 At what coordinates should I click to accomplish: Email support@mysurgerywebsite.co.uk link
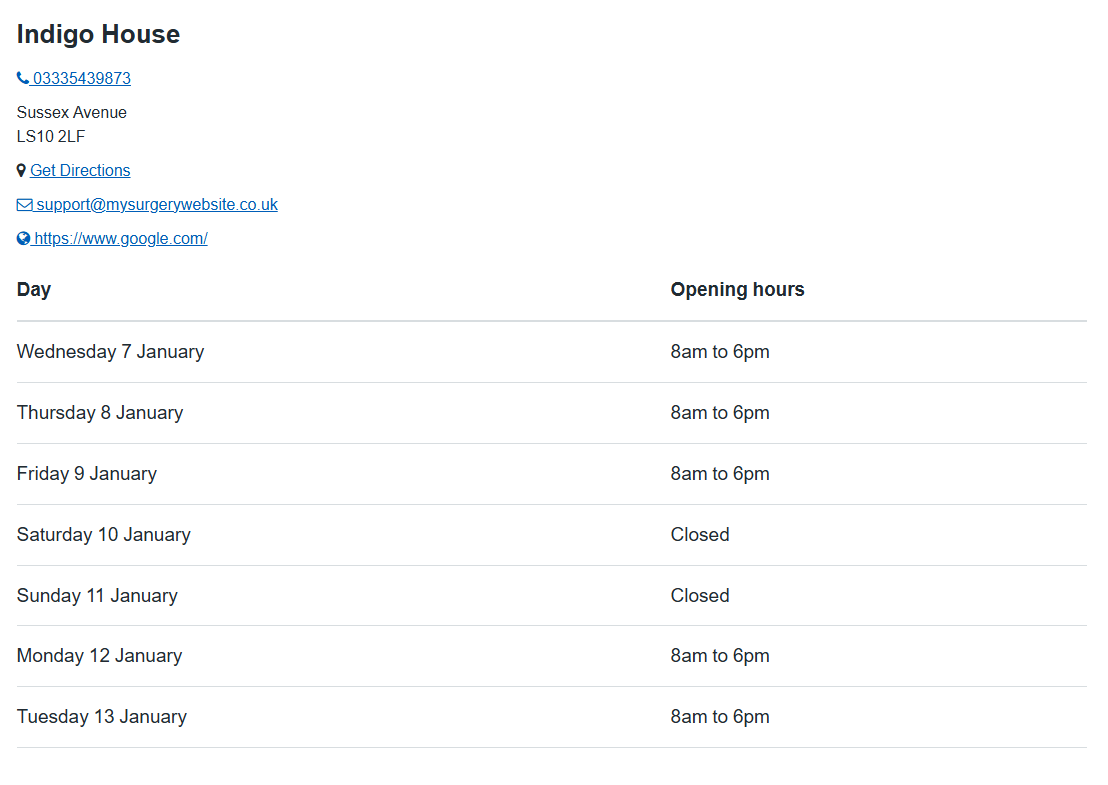tap(157, 205)
